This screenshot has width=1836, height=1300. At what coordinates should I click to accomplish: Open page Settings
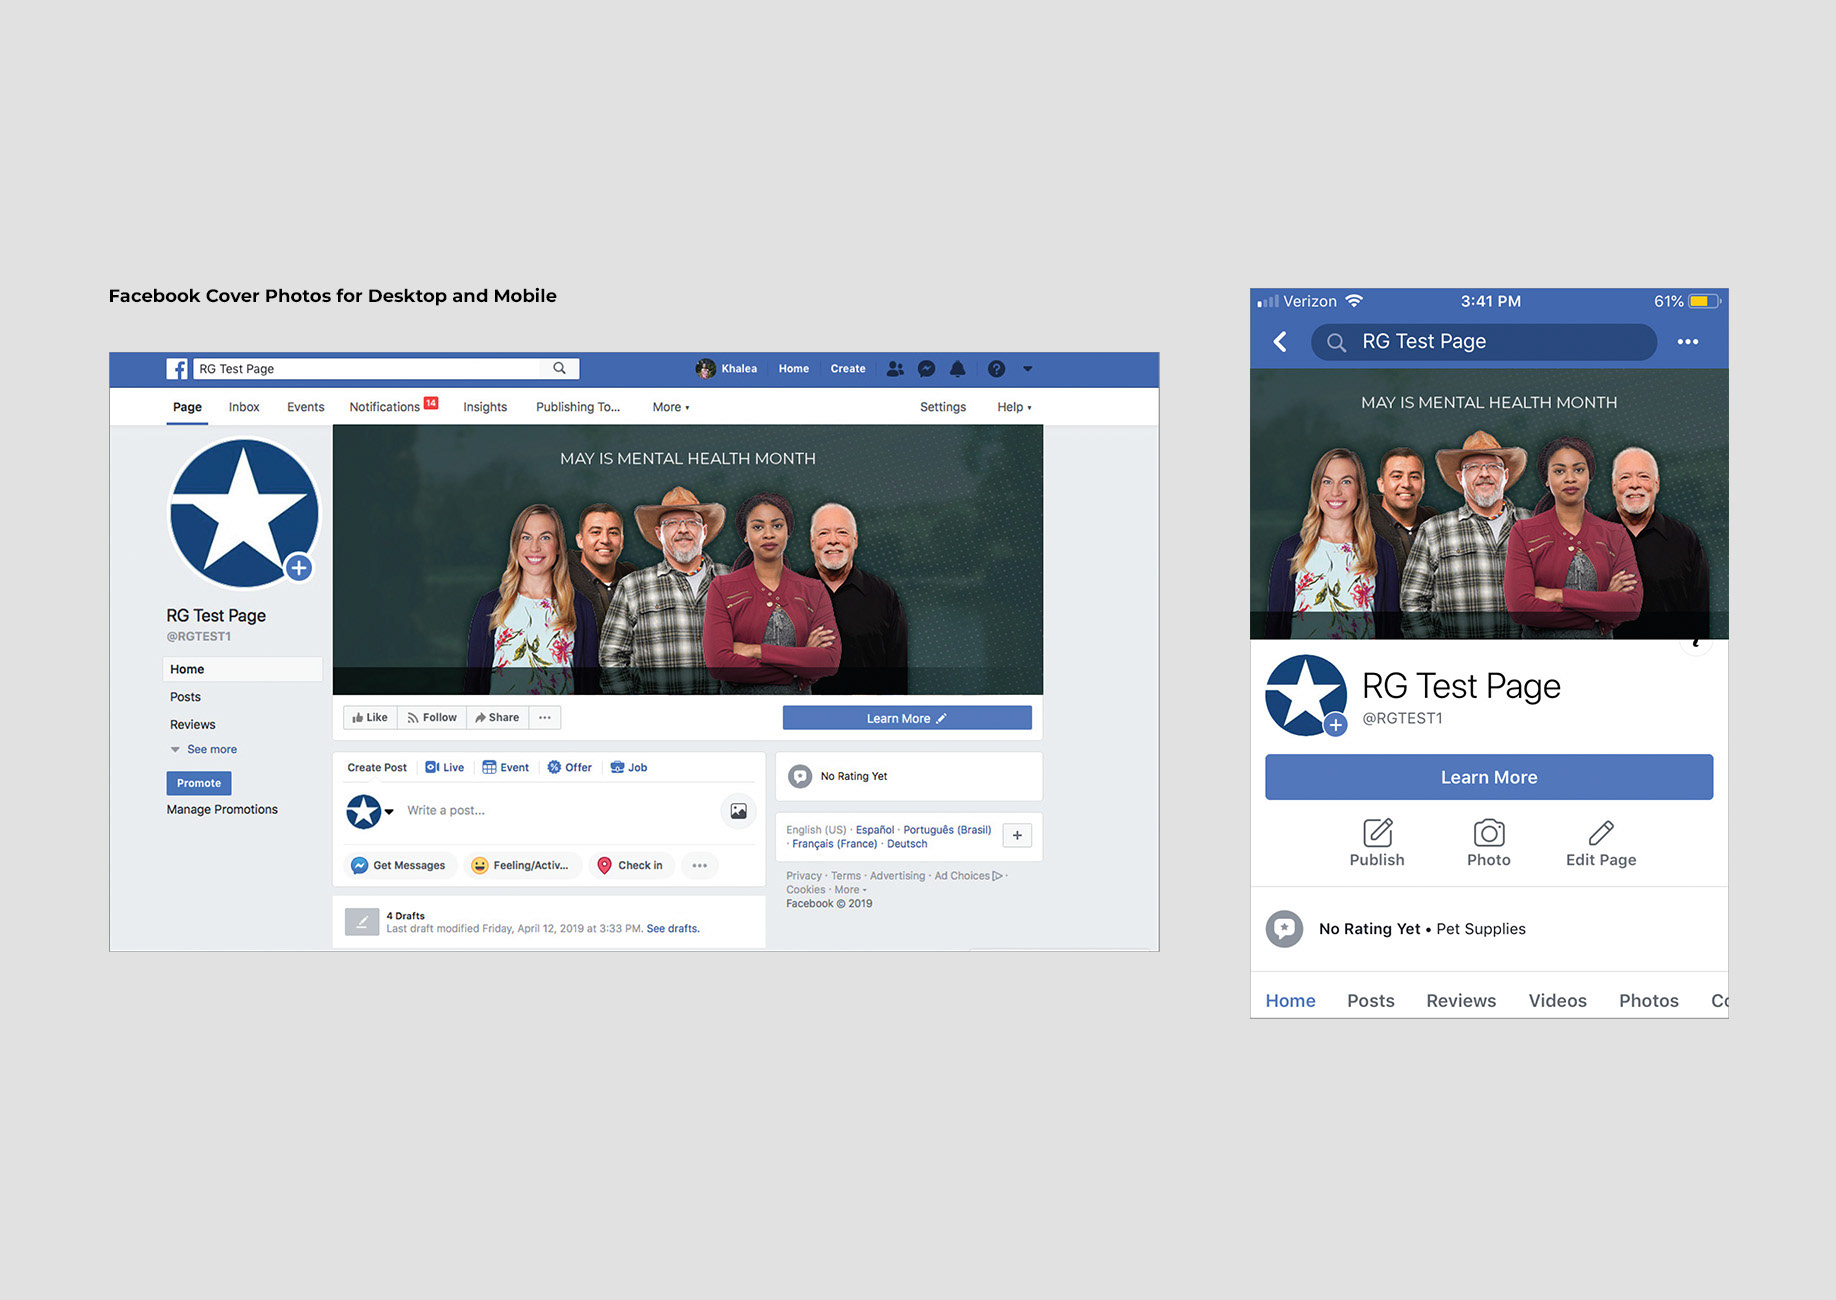click(x=943, y=407)
